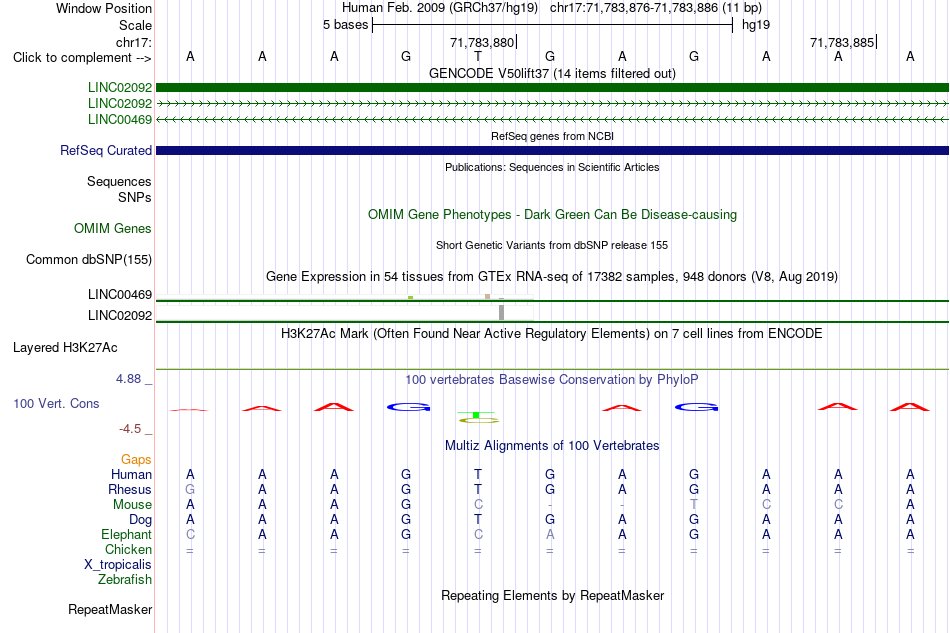
Task: Click the '5 bases' scale bar label
Action: pos(345,25)
